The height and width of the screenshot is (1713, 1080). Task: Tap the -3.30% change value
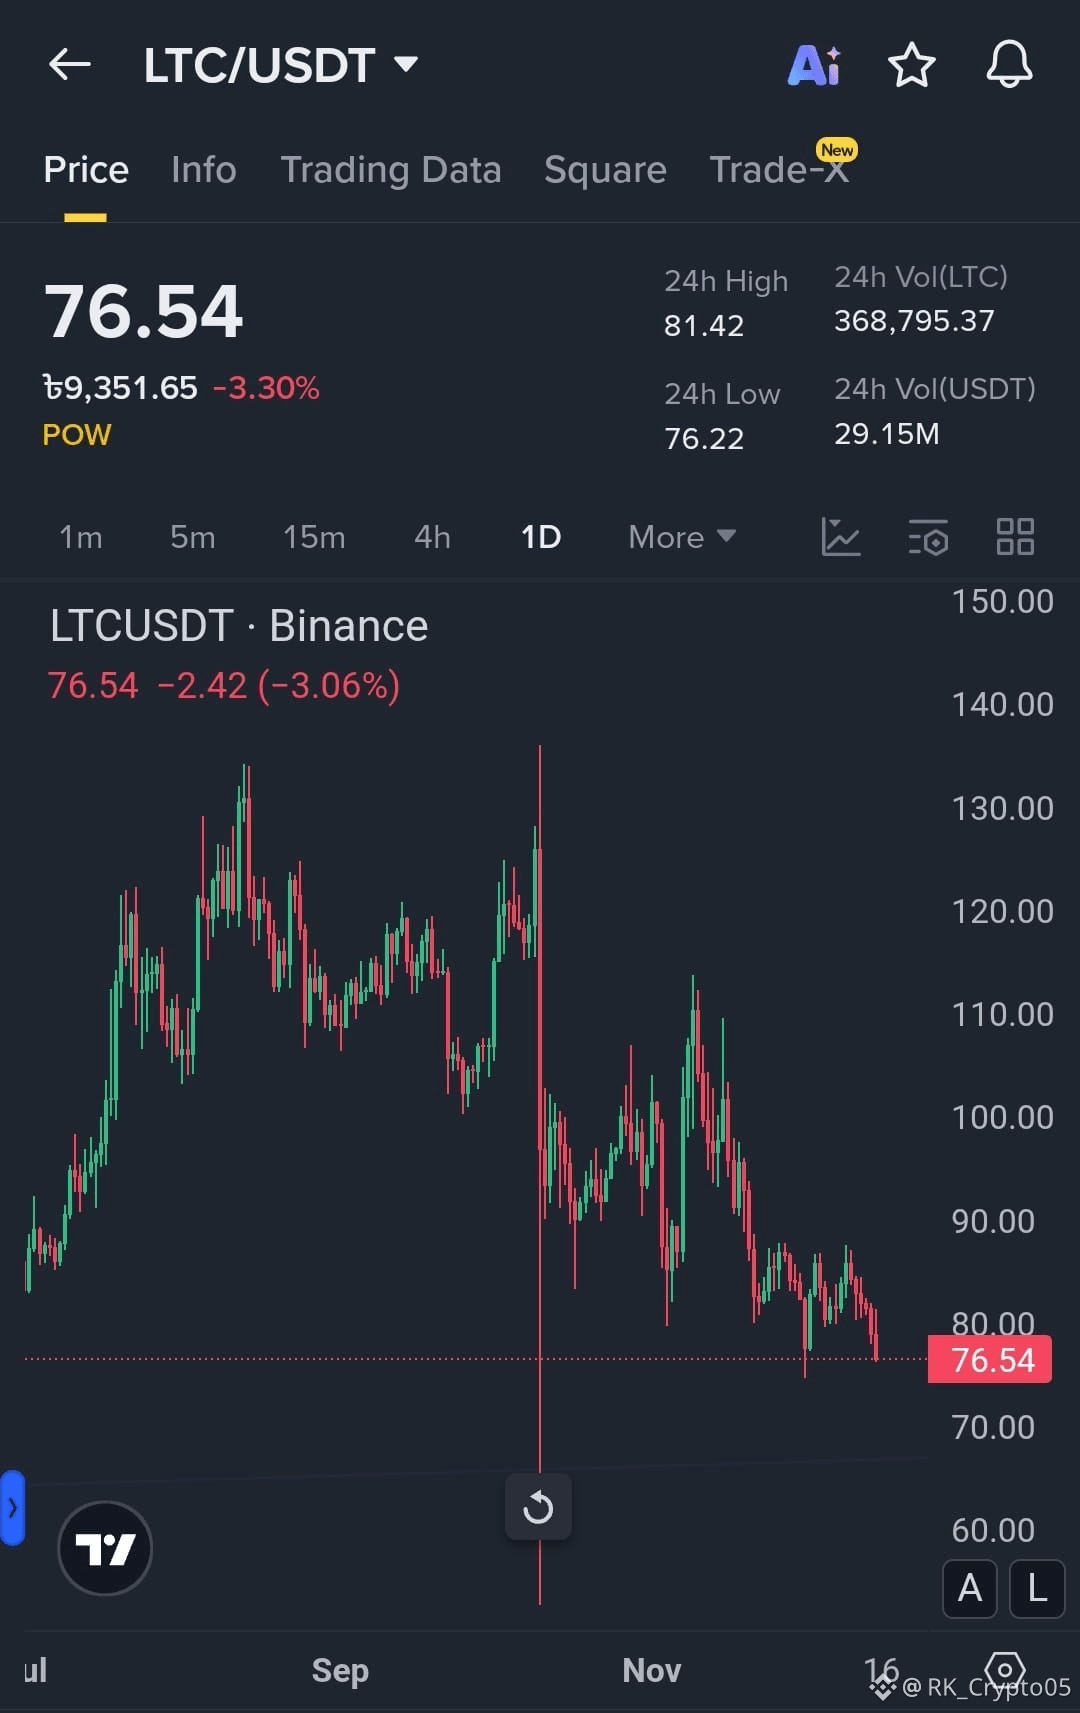[x=266, y=388]
